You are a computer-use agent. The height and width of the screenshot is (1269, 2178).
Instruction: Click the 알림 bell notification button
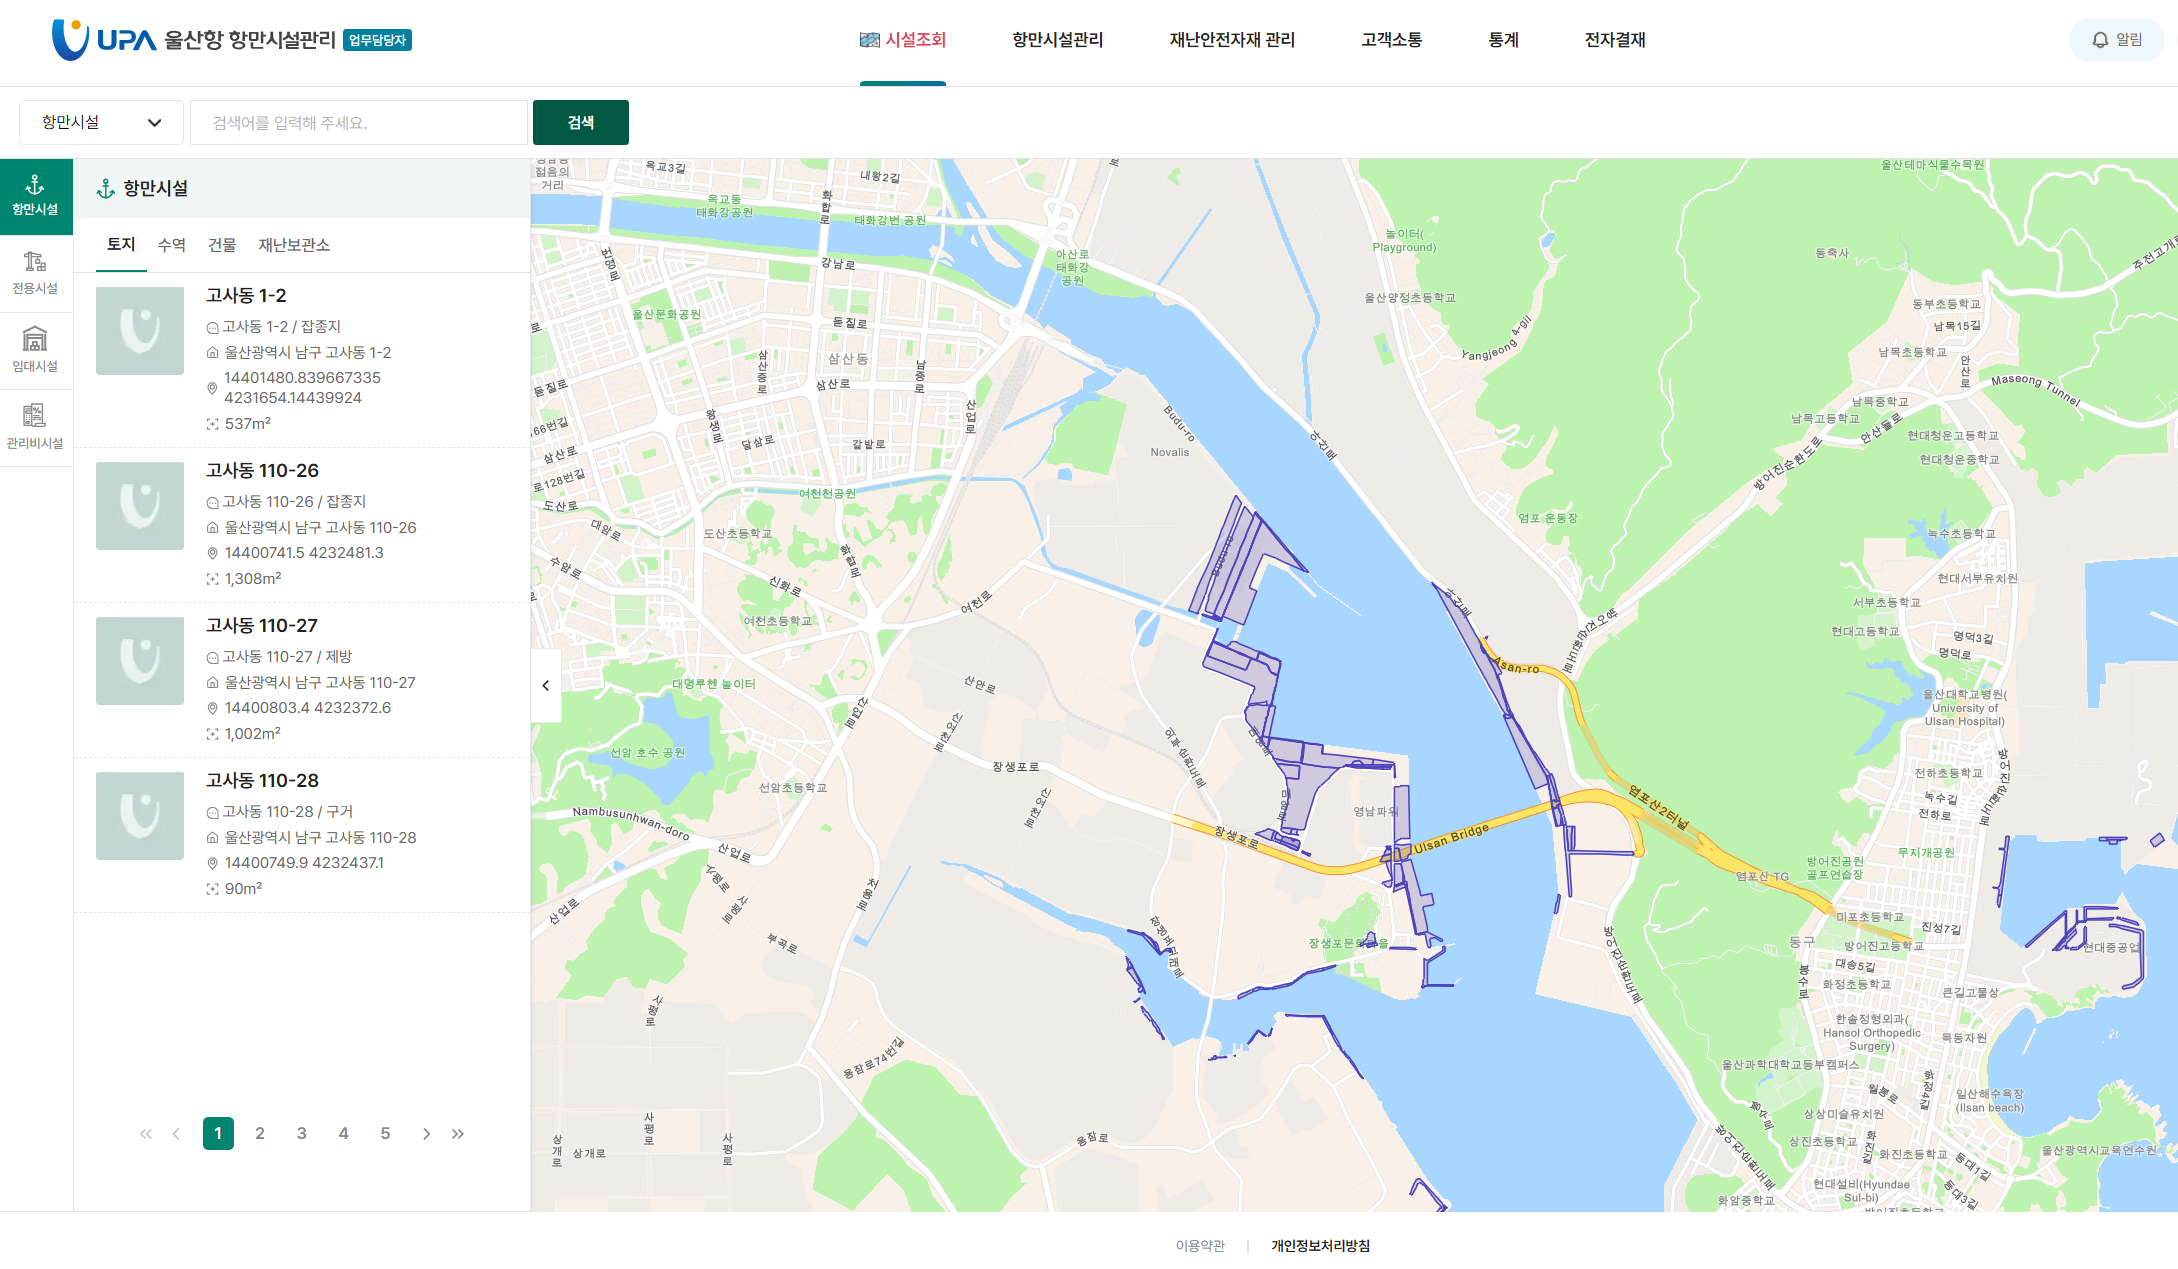[x=2116, y=40]
